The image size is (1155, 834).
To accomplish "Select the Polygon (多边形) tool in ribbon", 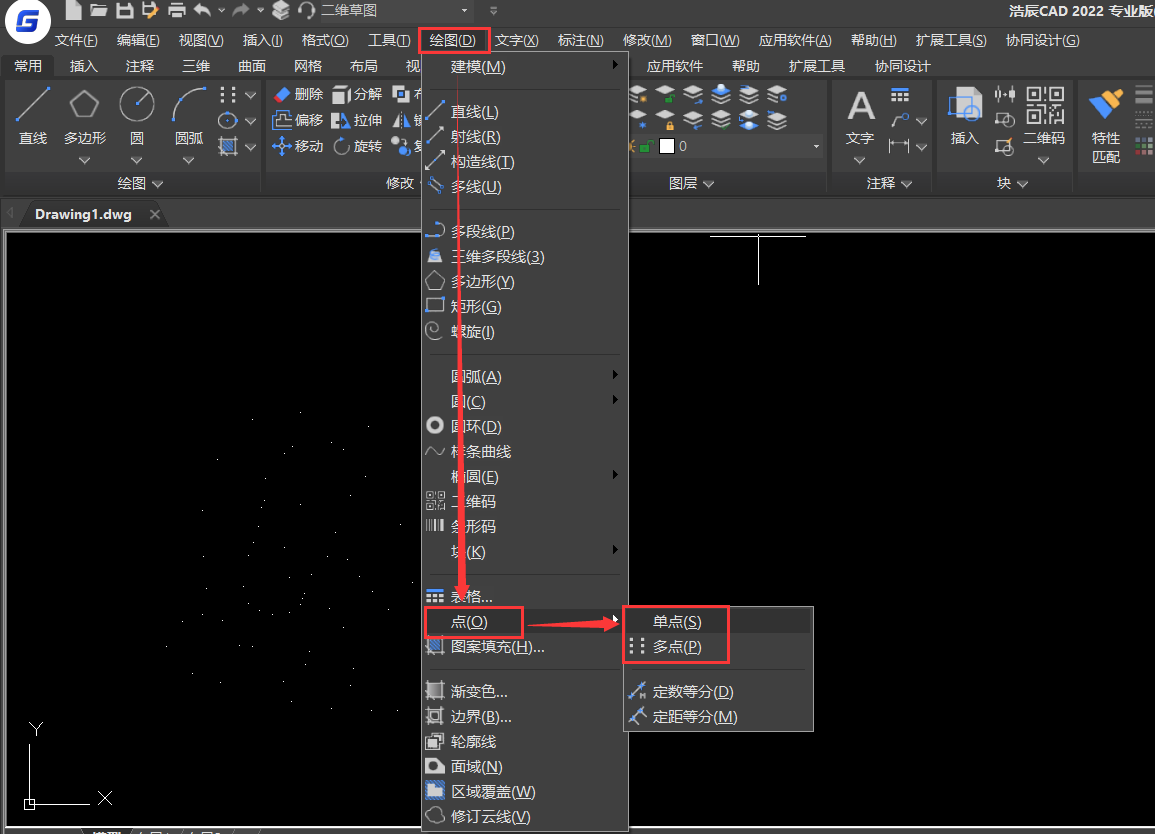I will click(84, 116).
